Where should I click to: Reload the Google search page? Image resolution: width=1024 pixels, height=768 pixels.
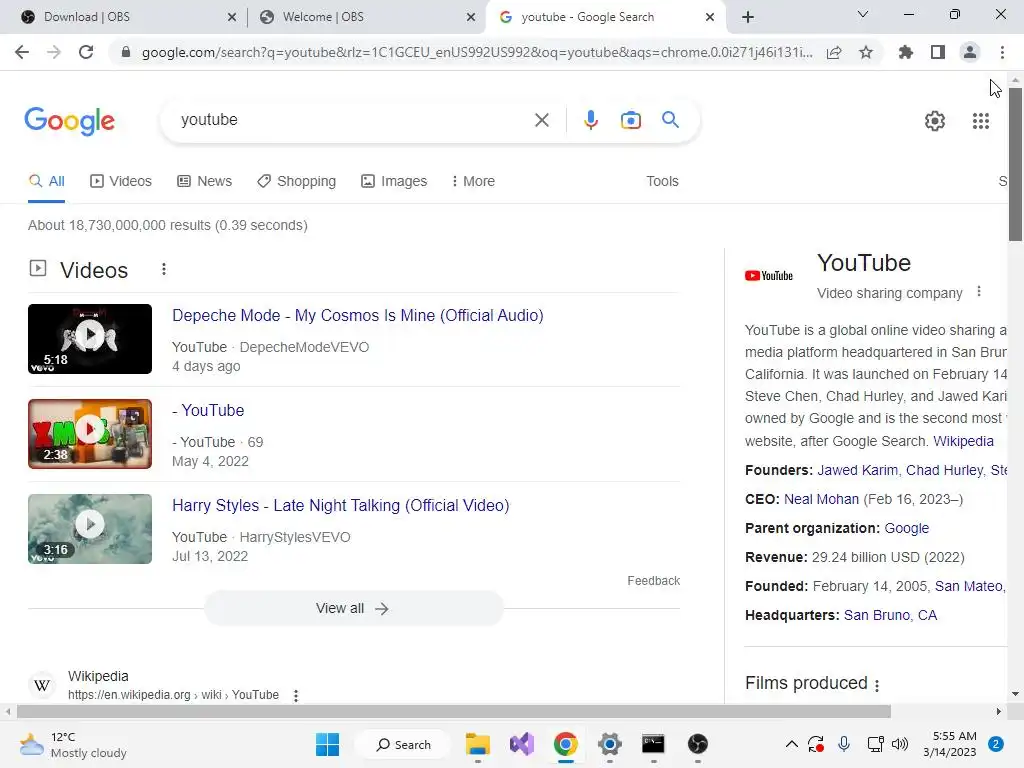click(x=86, y=52)
